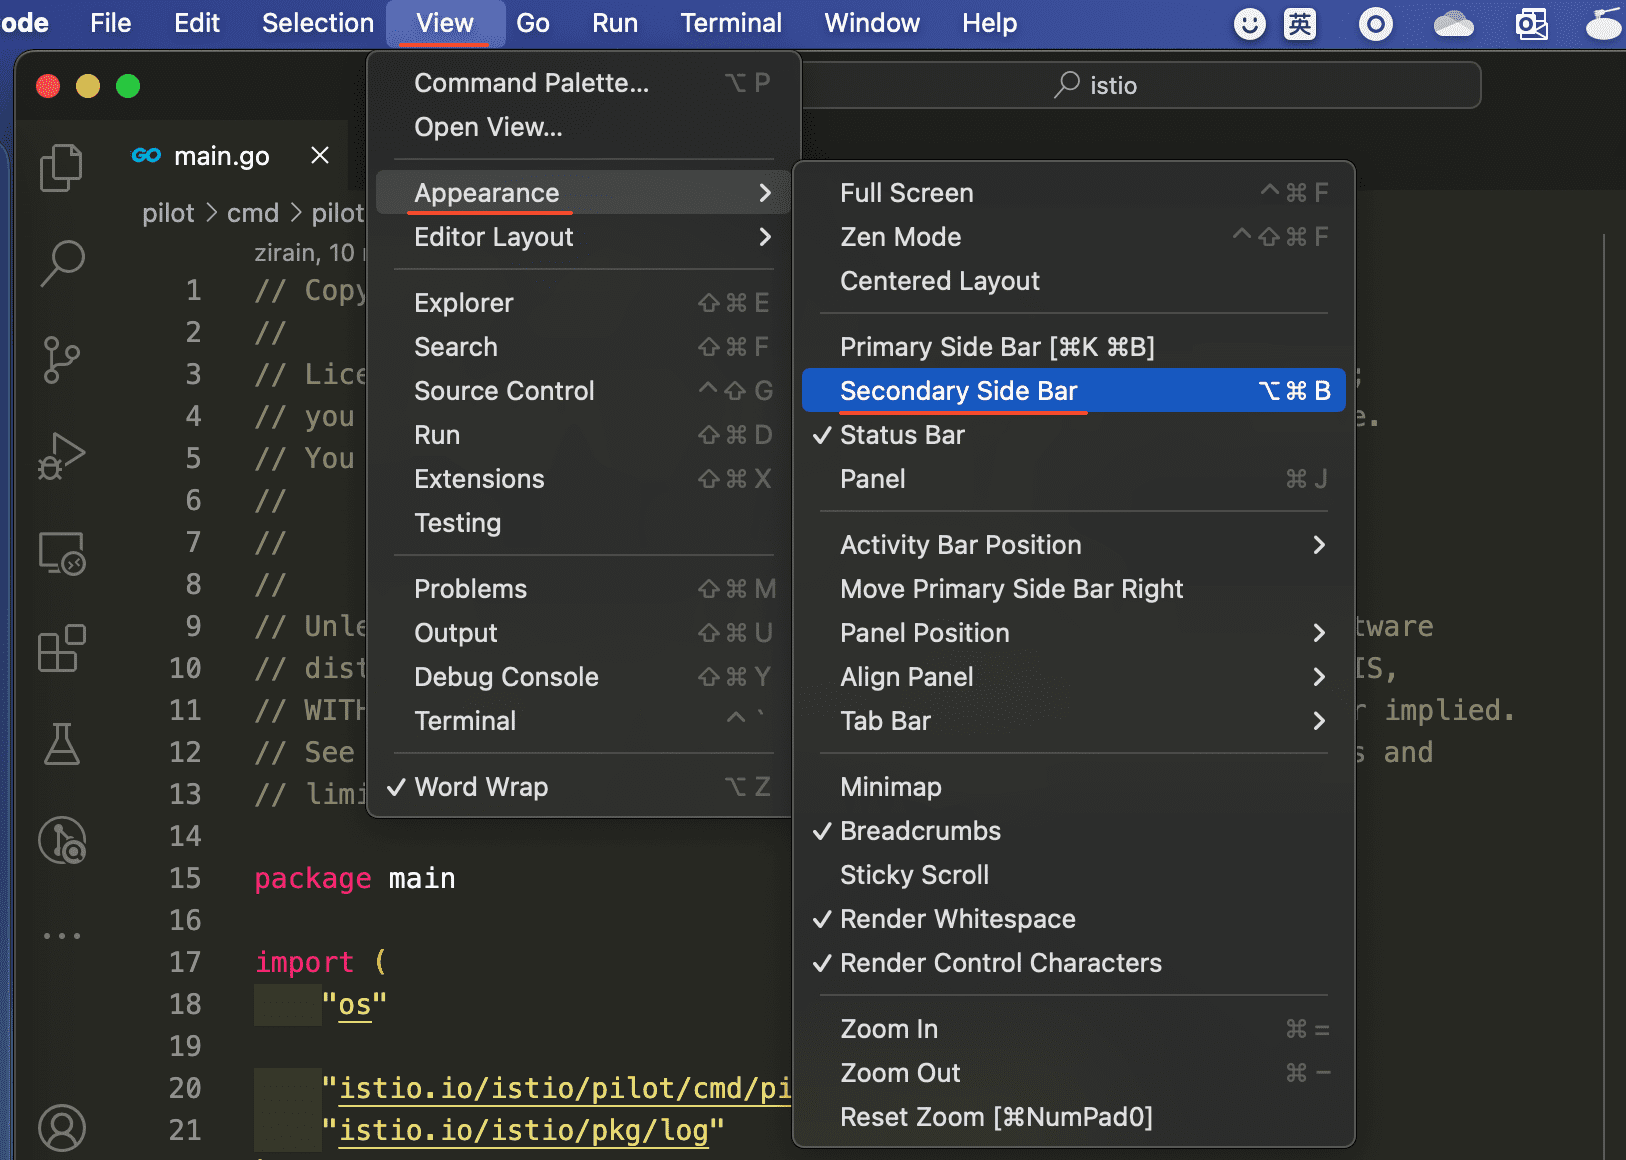The width and height of the screenshot is (1626, 1160).
Task: Enable Sticky Scroll
Action: click(x=1074, y=875)
